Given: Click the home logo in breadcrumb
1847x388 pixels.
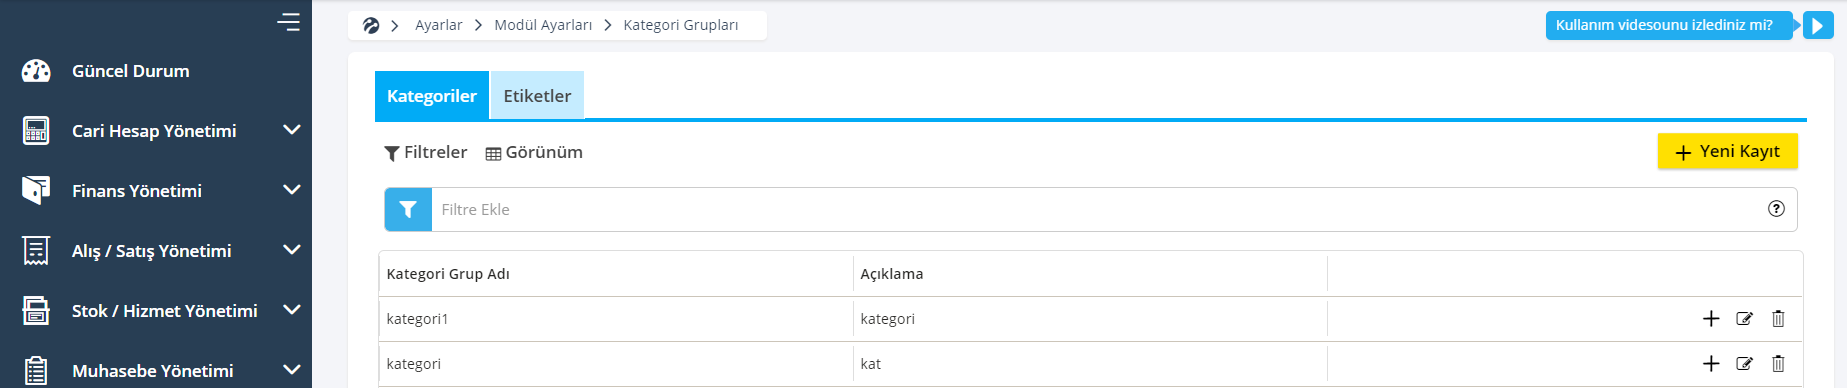Looking at the screenshot, I should pos(371,25).
